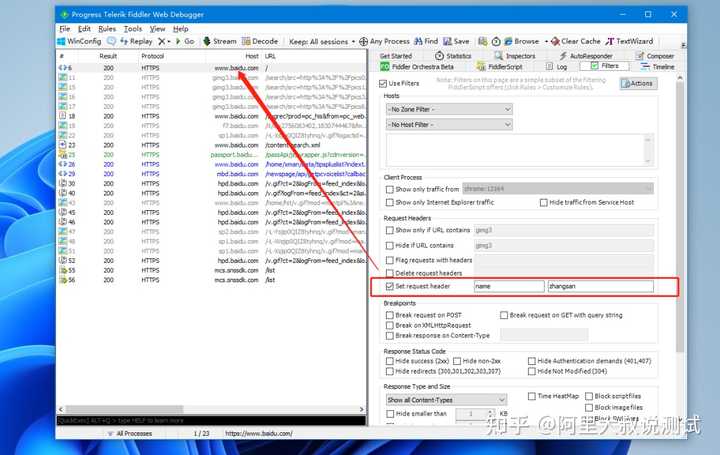The image size is (720, 455).
Task: Open the File menu
Action: (65, 28)
